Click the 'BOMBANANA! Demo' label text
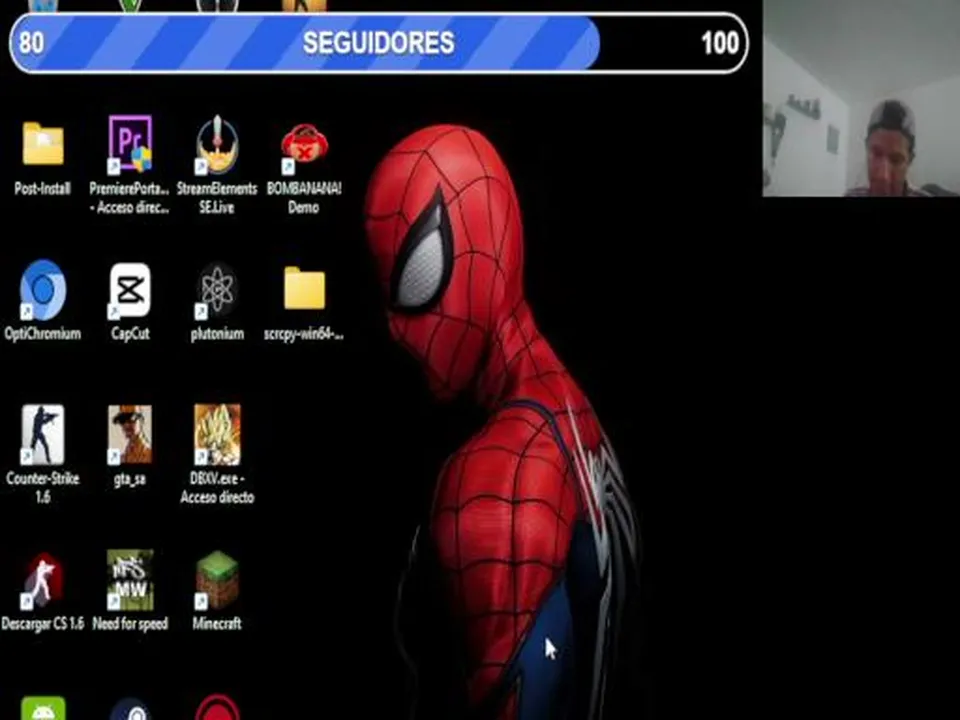This screenshot has height=720, width=960. pos(304,198)
